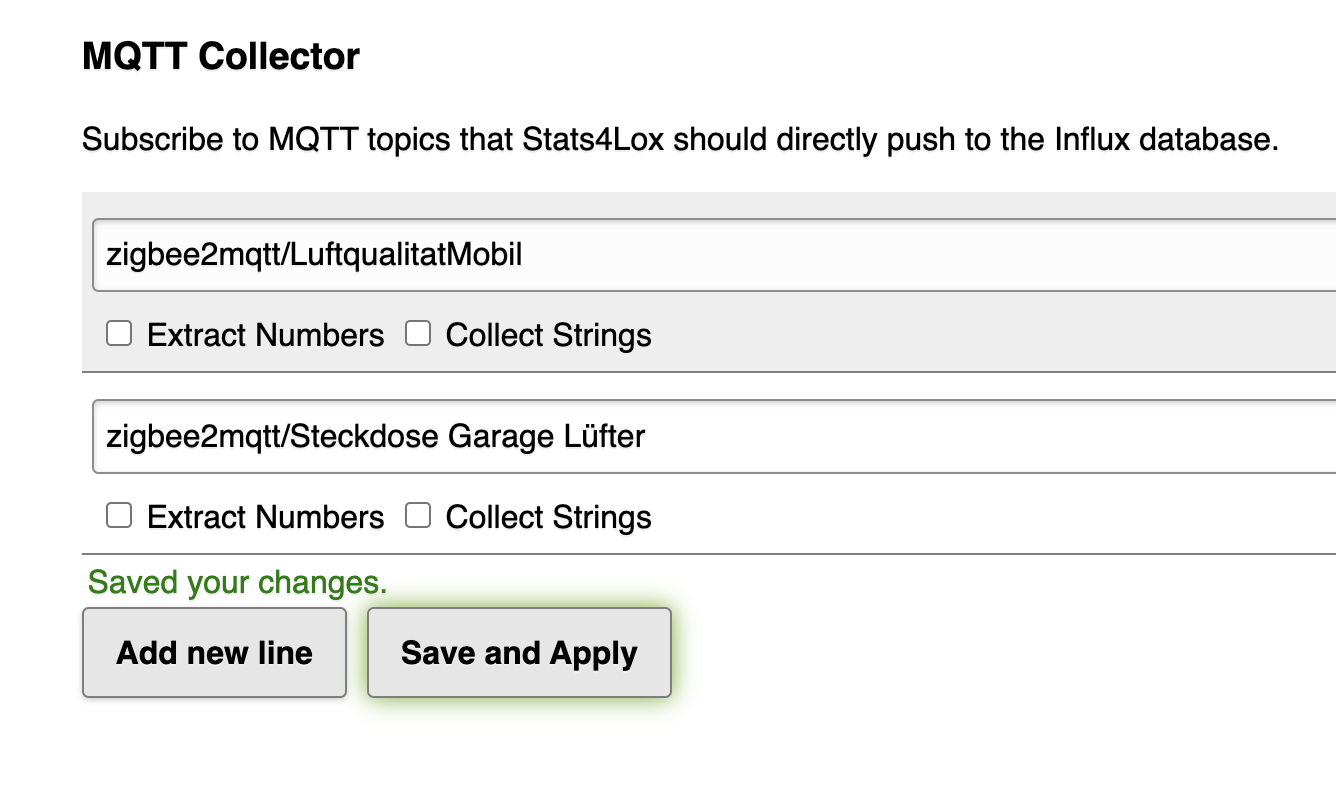Click Collect Strings label under Steckdose Garage Lüfter
The height and width of the screenshot is (790, 1336).
548,517
